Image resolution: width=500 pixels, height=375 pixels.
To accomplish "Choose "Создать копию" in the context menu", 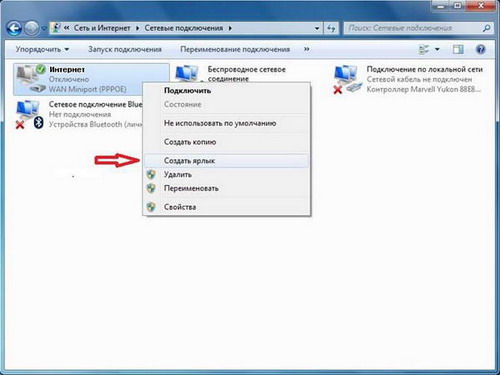I will click(227, 142).
